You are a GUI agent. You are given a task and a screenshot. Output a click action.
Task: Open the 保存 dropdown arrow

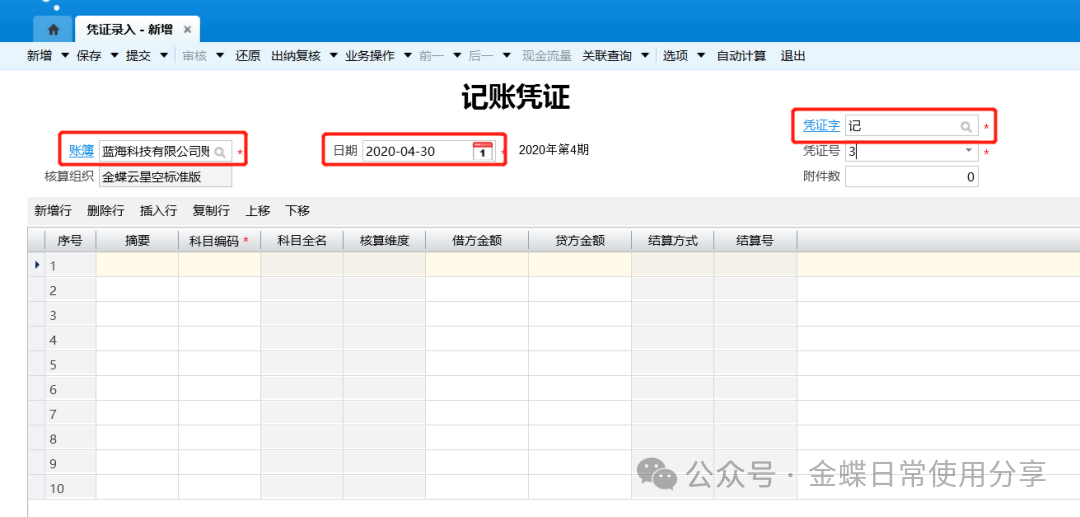coord(114,56)
